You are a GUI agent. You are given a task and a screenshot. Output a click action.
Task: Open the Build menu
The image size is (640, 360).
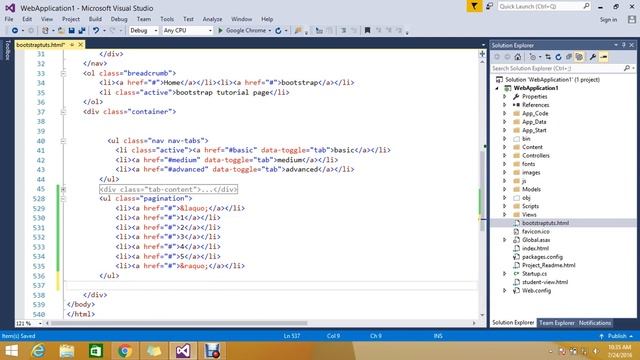coord(95,19)
